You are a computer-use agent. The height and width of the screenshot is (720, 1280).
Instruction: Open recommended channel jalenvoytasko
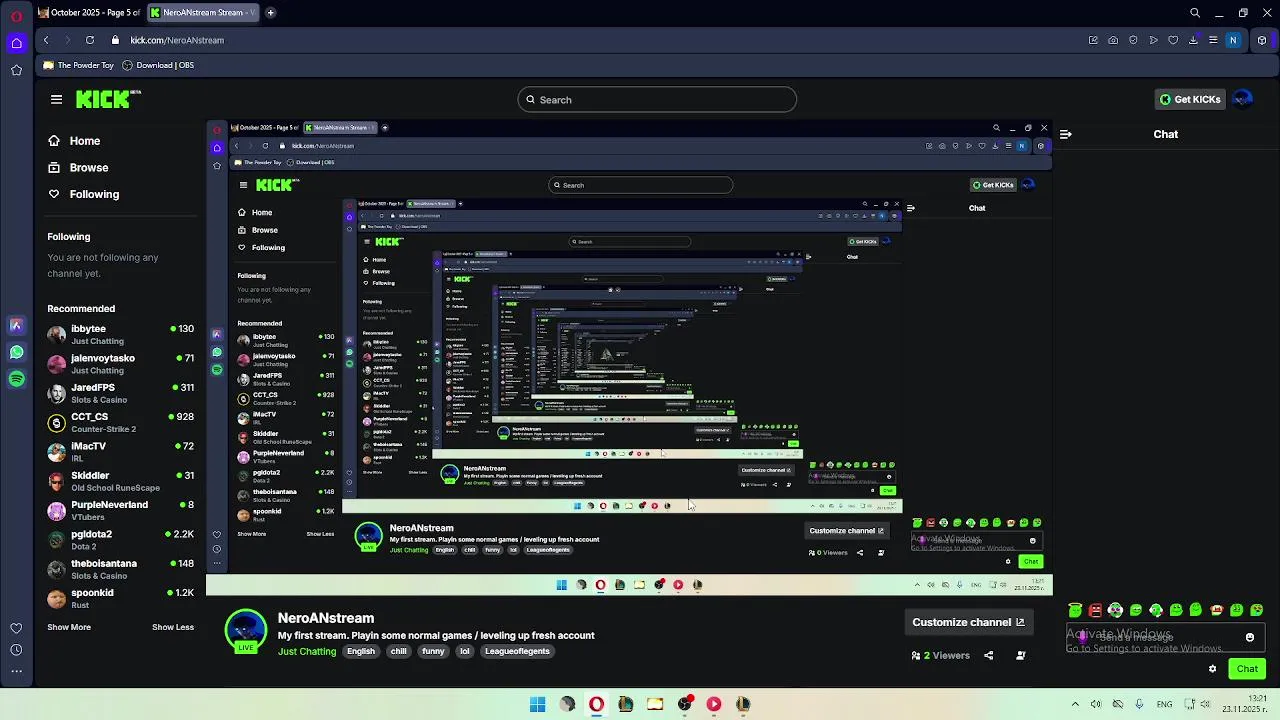point(120,363)
